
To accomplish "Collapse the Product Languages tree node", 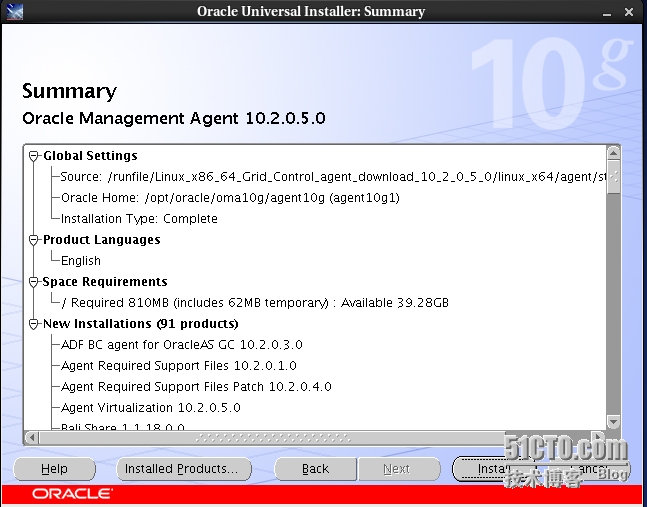I will [x=33, y=240].
